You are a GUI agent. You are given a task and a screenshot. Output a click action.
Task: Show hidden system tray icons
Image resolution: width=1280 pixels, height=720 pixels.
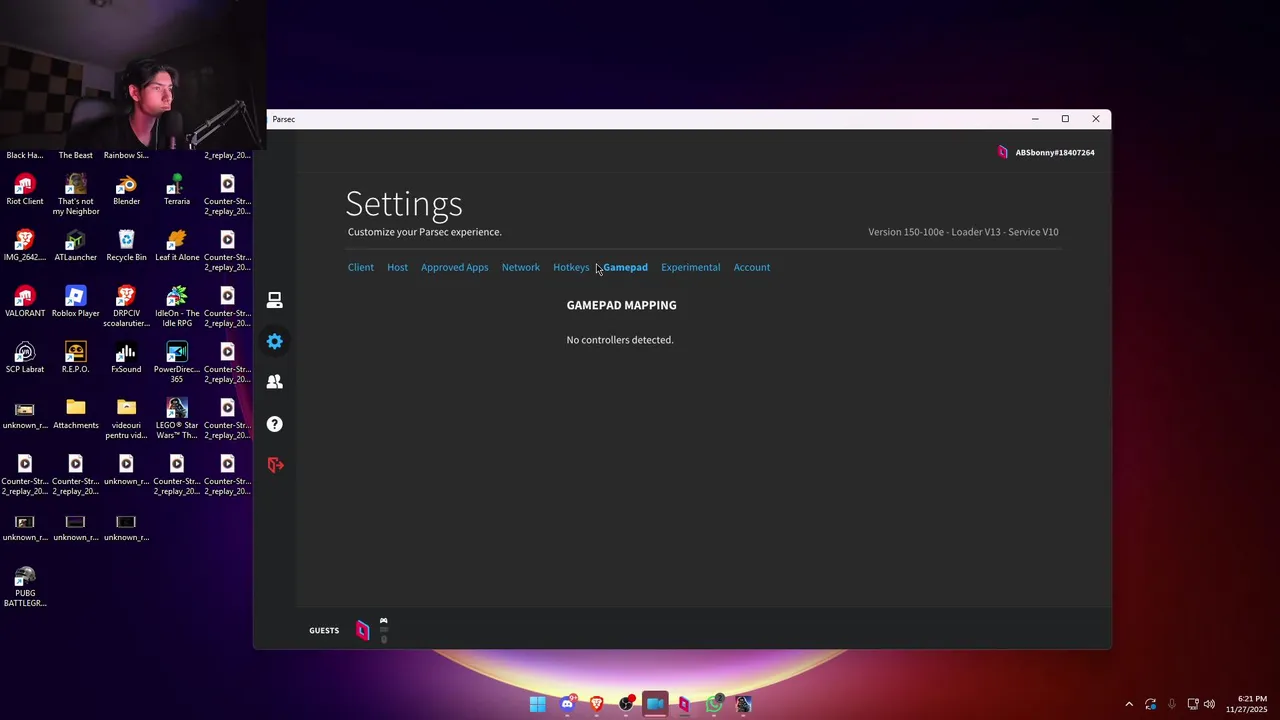[x=1129, y=704]
